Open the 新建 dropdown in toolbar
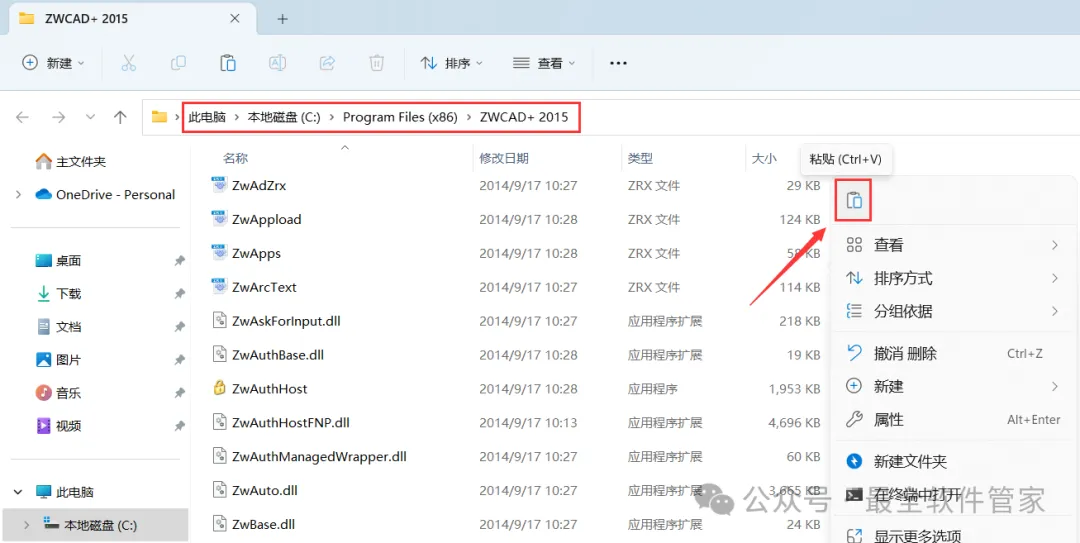This screenshot has width=1080, height=543. tap(53, 63)
